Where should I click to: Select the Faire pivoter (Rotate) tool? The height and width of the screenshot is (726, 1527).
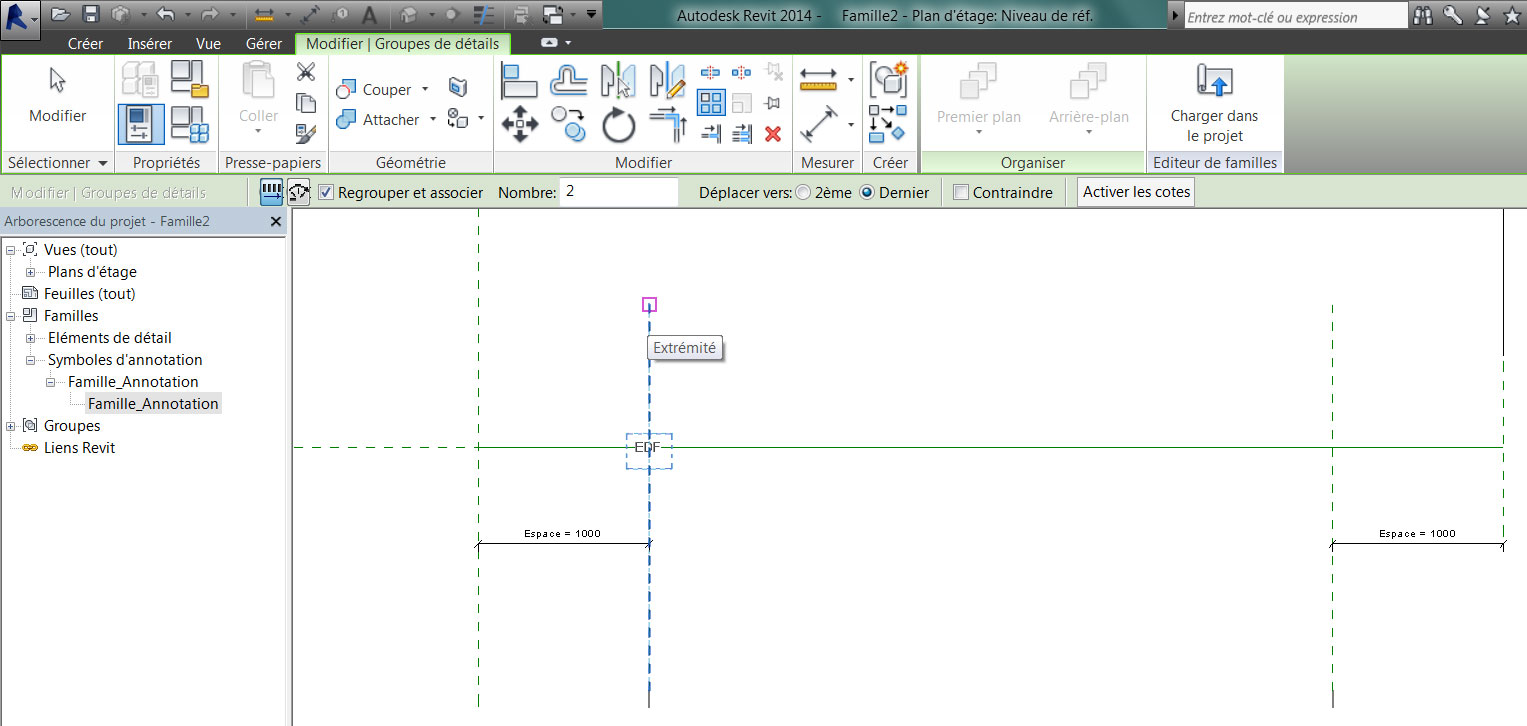coord(618,124)
